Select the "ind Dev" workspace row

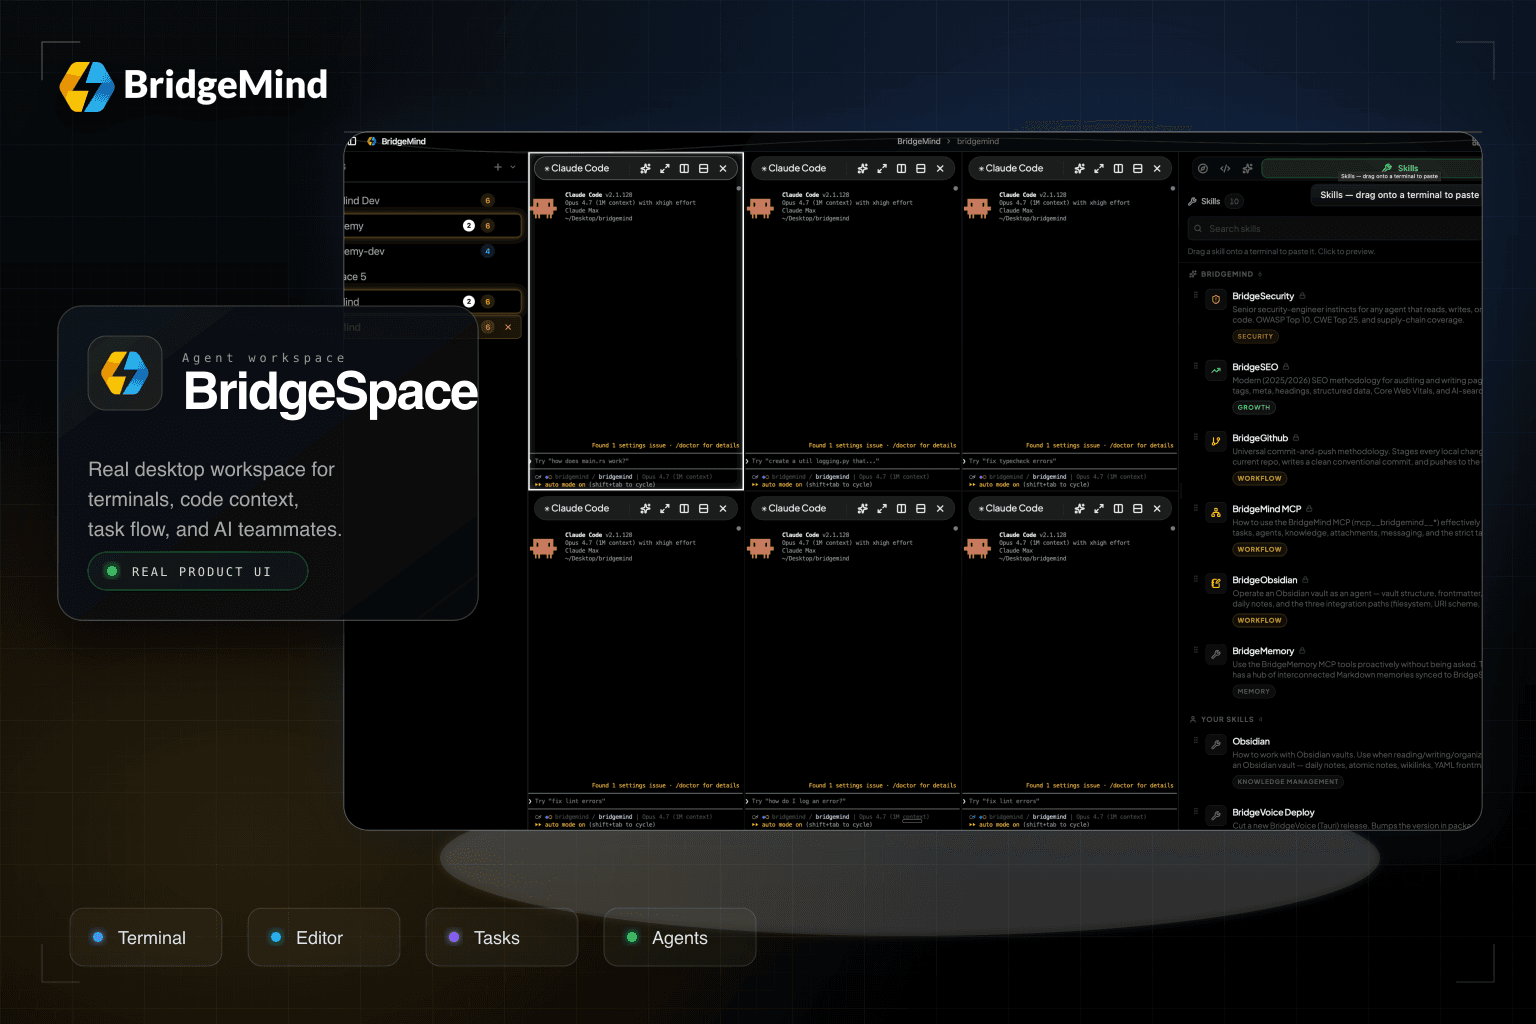[432, 201]
